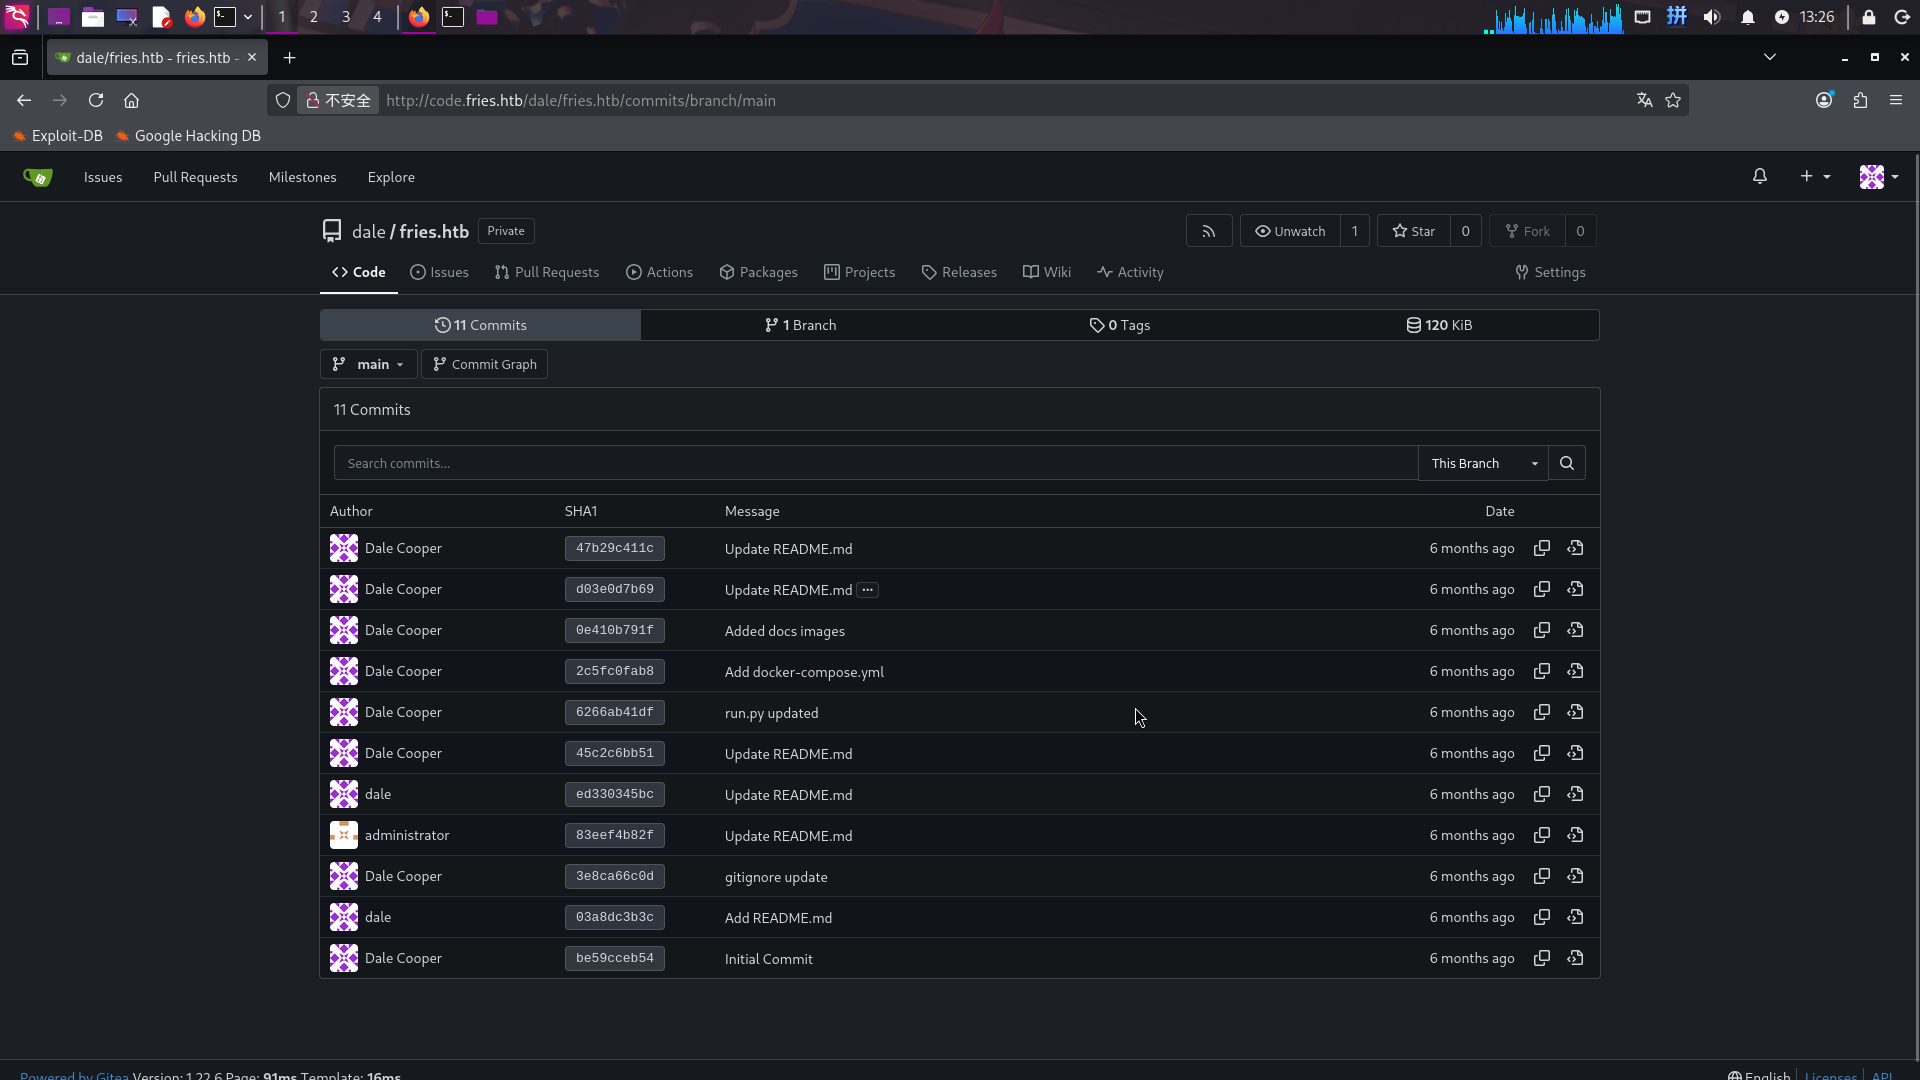1920x1080 pixels.
Task: Expand commit message ellipsis for d03e0d7b69
Action: [x=868, y=590]
